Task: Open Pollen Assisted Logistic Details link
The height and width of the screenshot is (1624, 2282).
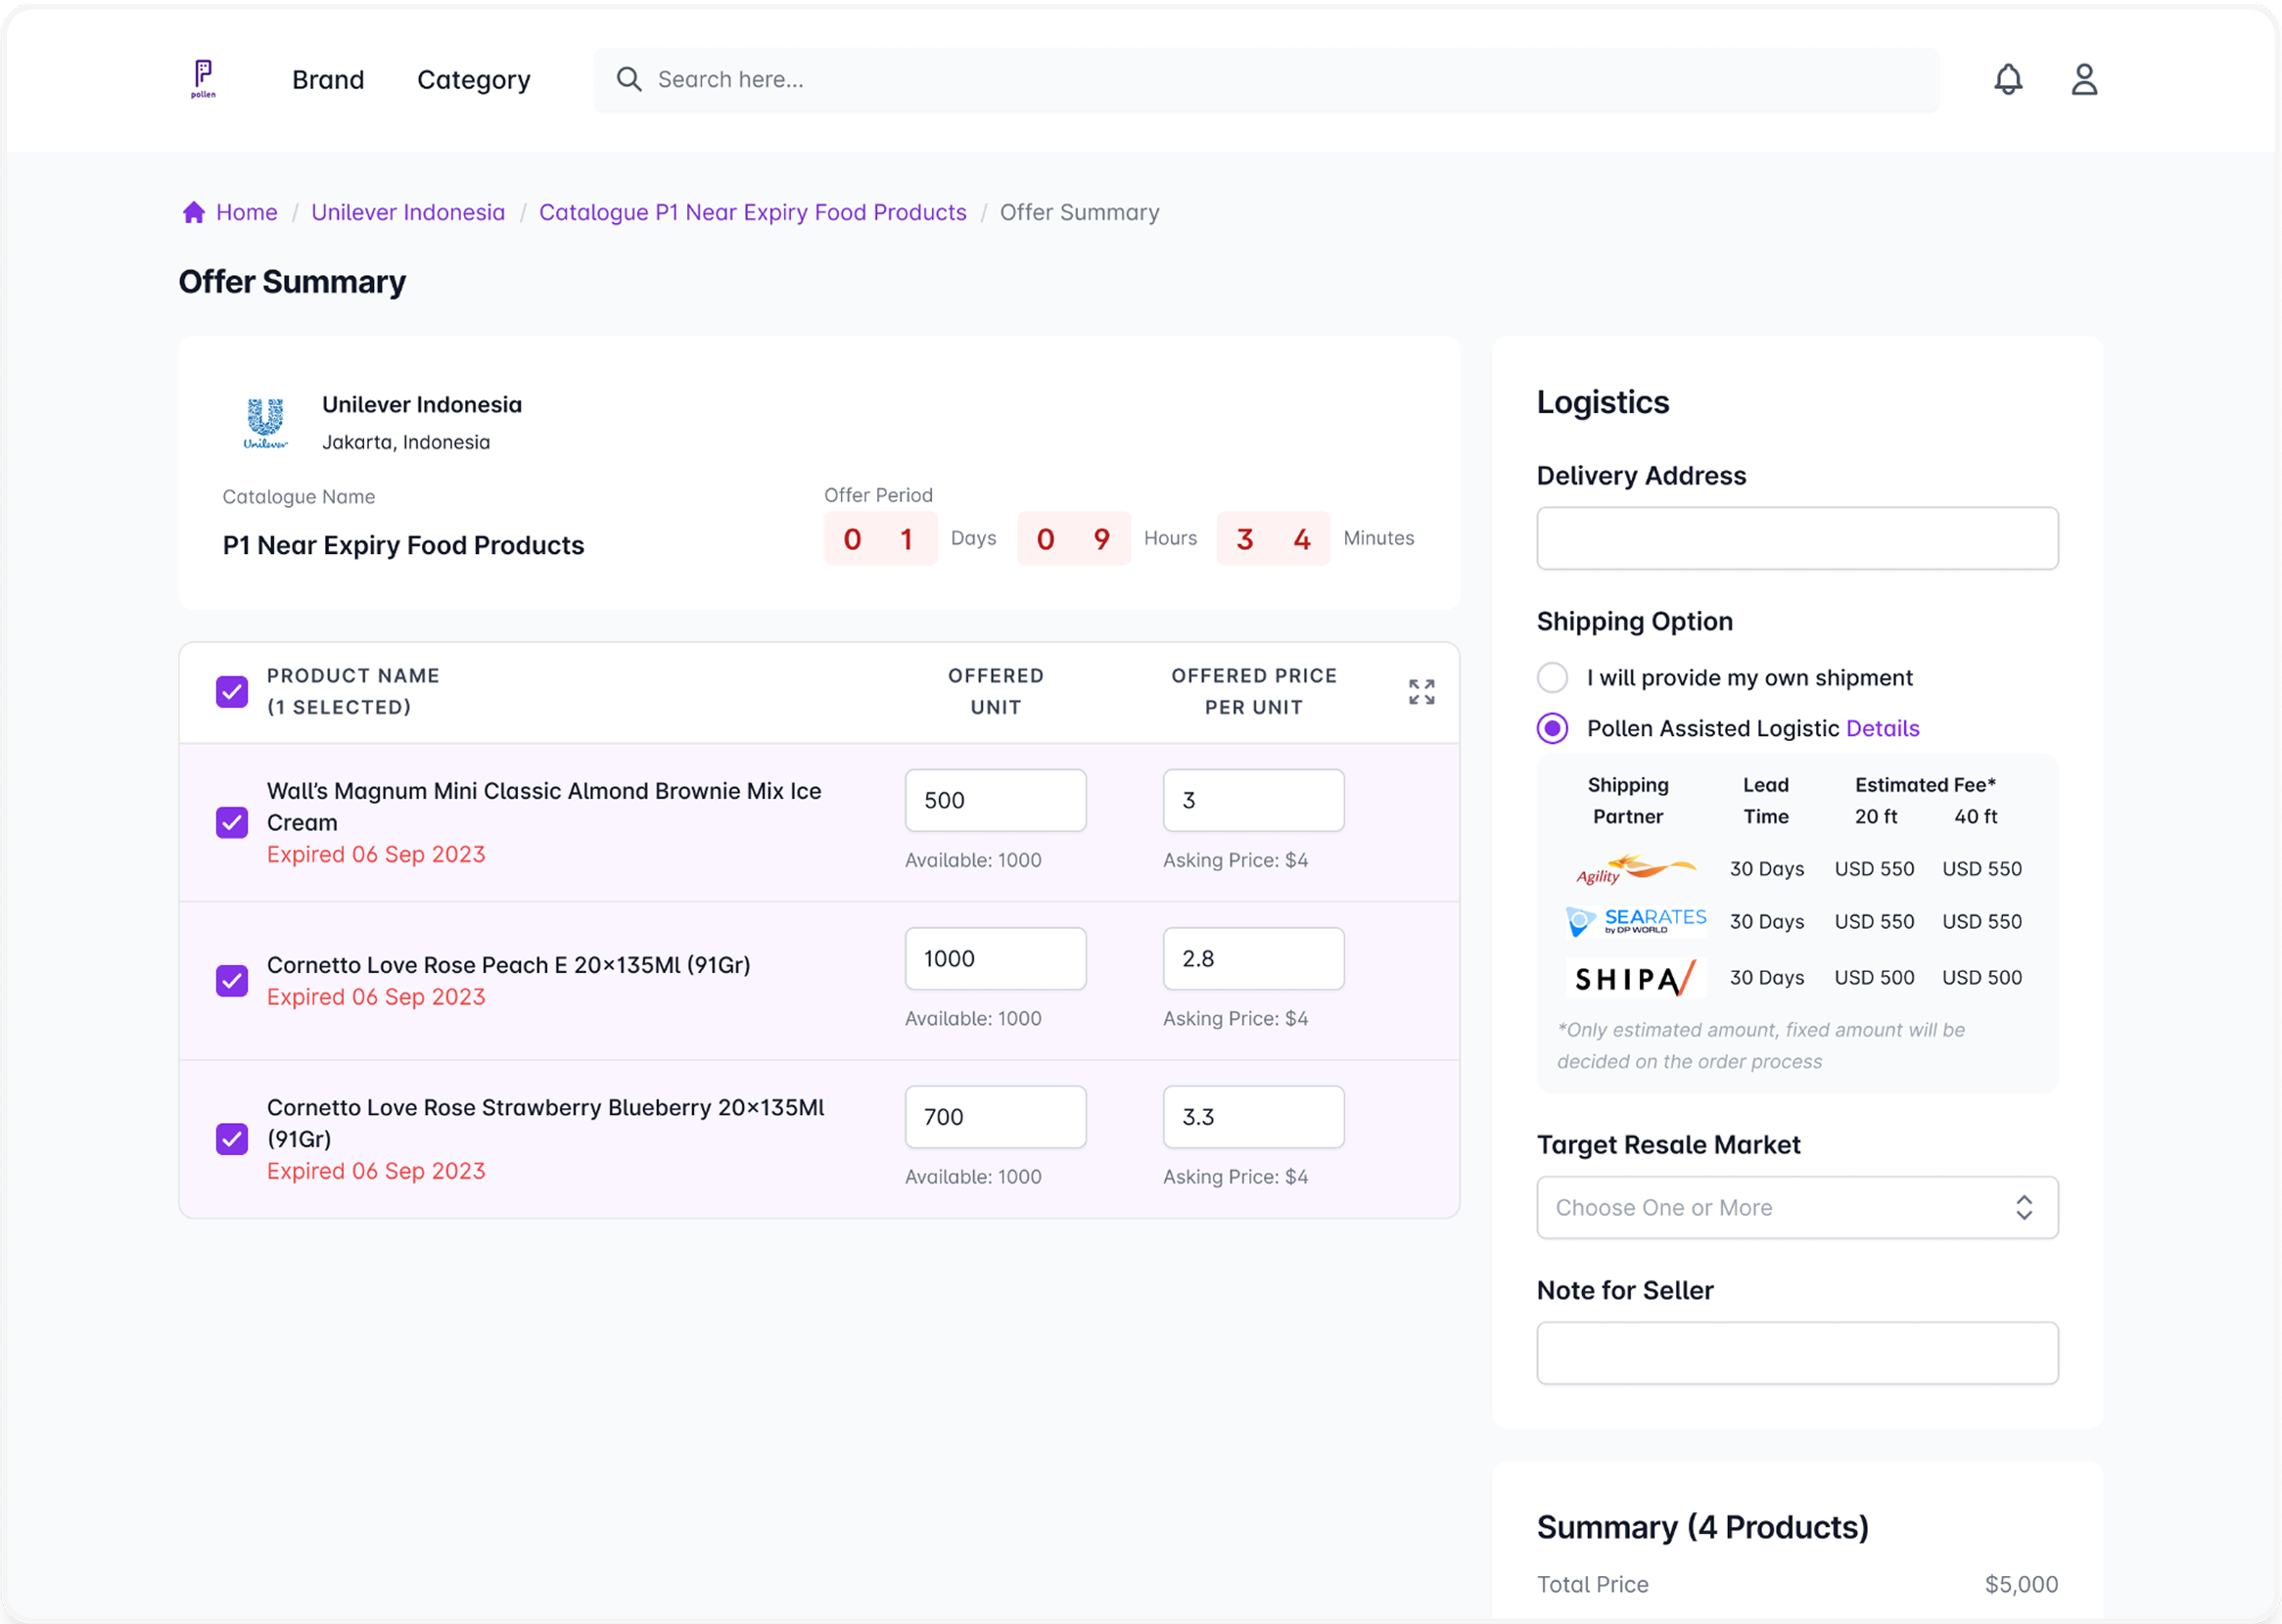Action: click(x=1882, y=728)
